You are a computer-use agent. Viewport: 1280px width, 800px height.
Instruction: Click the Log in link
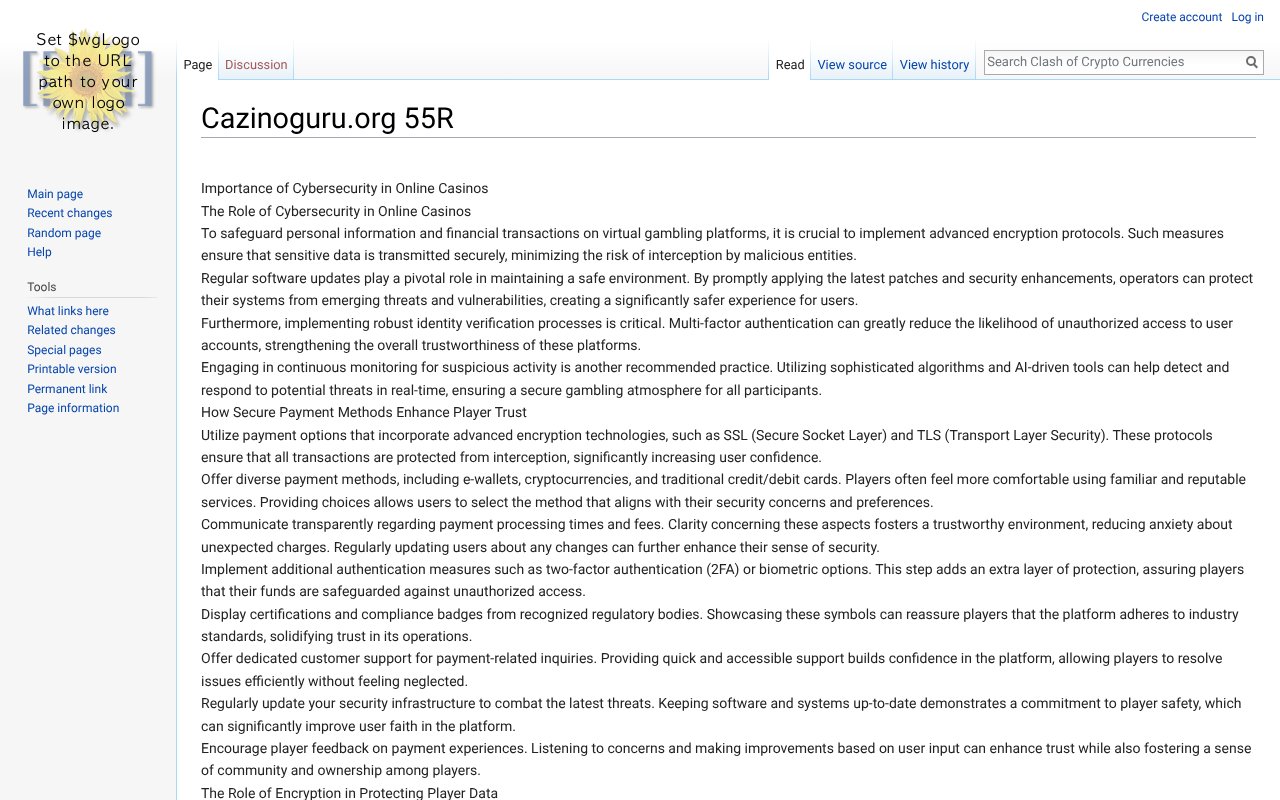coord(1247,17)
